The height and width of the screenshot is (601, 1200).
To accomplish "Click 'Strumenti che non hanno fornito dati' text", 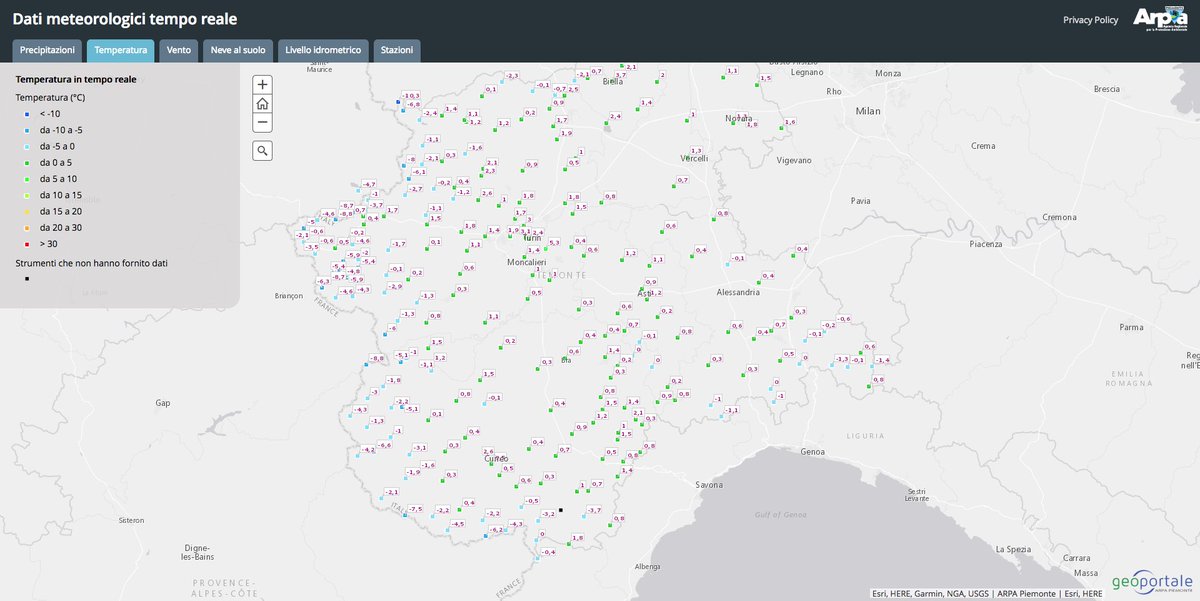I will (x=92, y=263).
